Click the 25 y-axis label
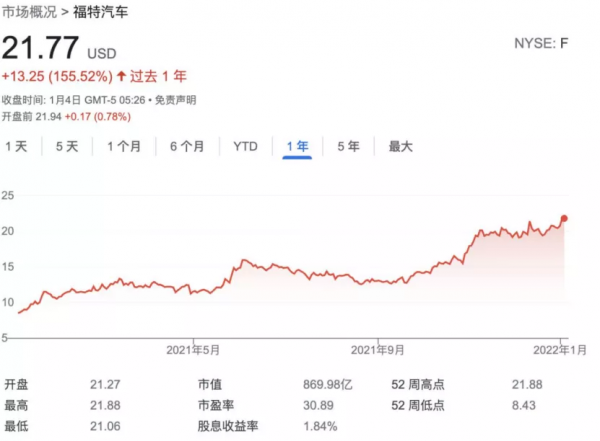Image resolution: width=600 pixels, height=441 pixels. click(8, 196)
